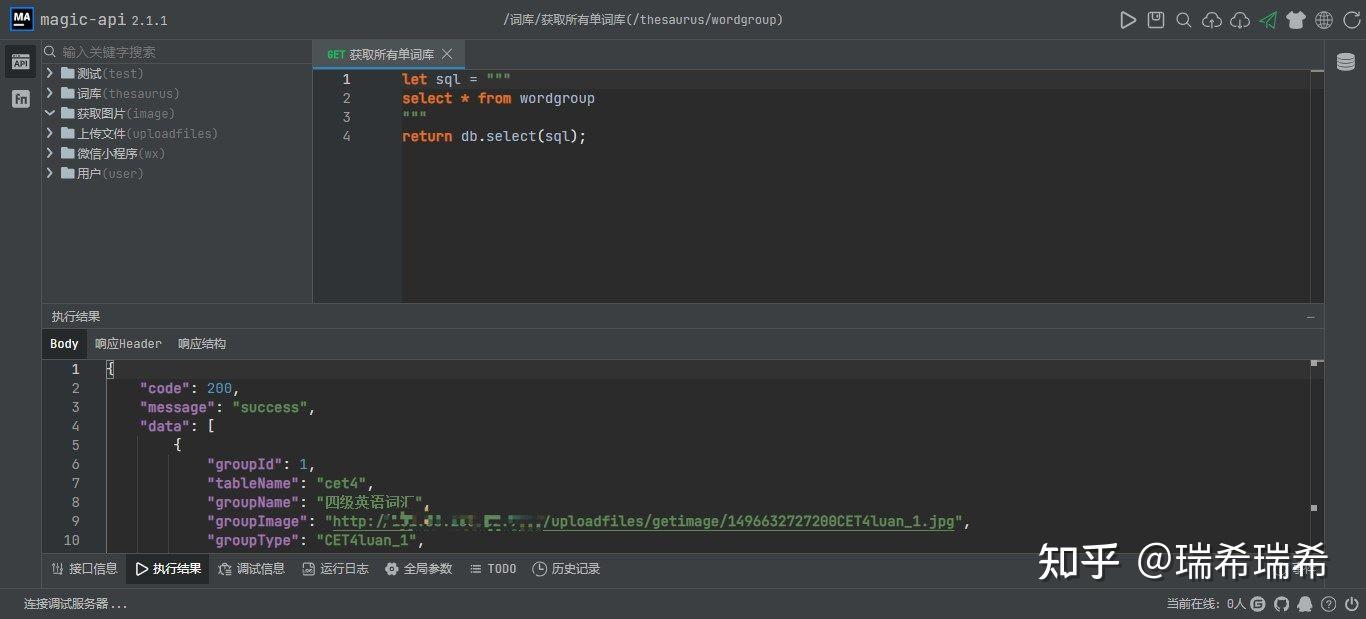The height and width of the screenshot is (619, 1366).
Task: Open the 历史记录 bottom tab
Action: 566,569
